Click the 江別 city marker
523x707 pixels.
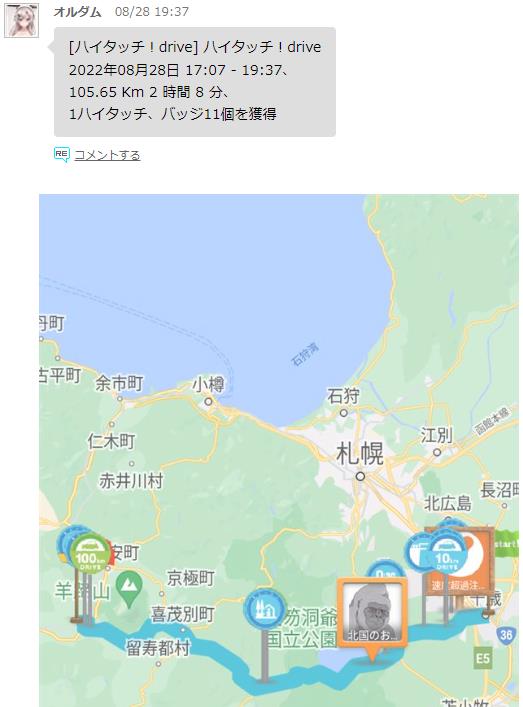[436, 452]
